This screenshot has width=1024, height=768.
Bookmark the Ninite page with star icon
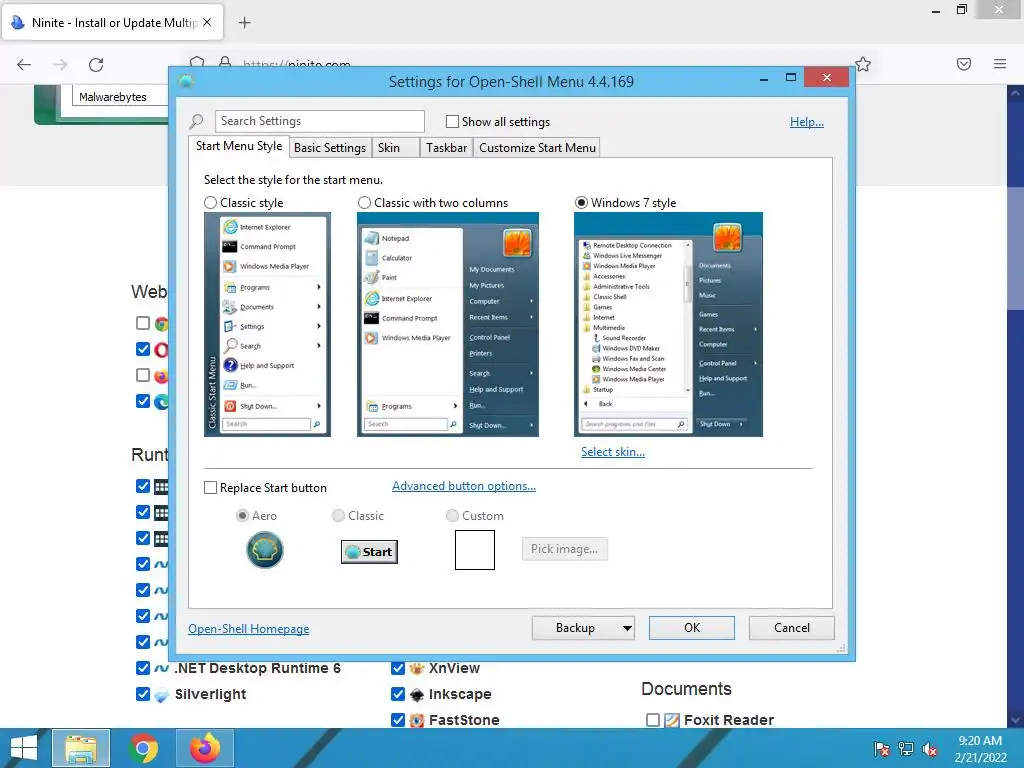(863, 64)
